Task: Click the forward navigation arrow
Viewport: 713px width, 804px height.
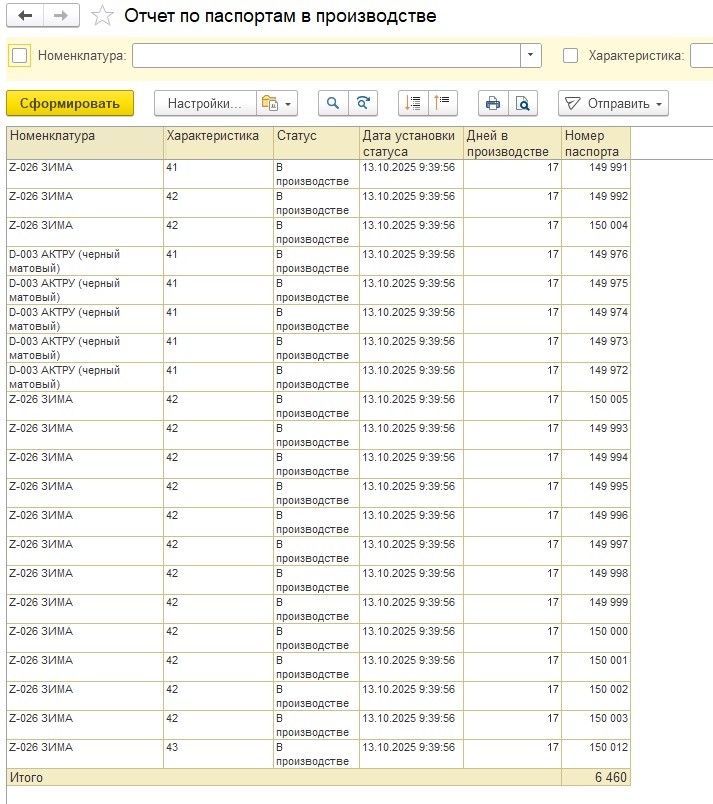Action: click(x=60, y=16)
